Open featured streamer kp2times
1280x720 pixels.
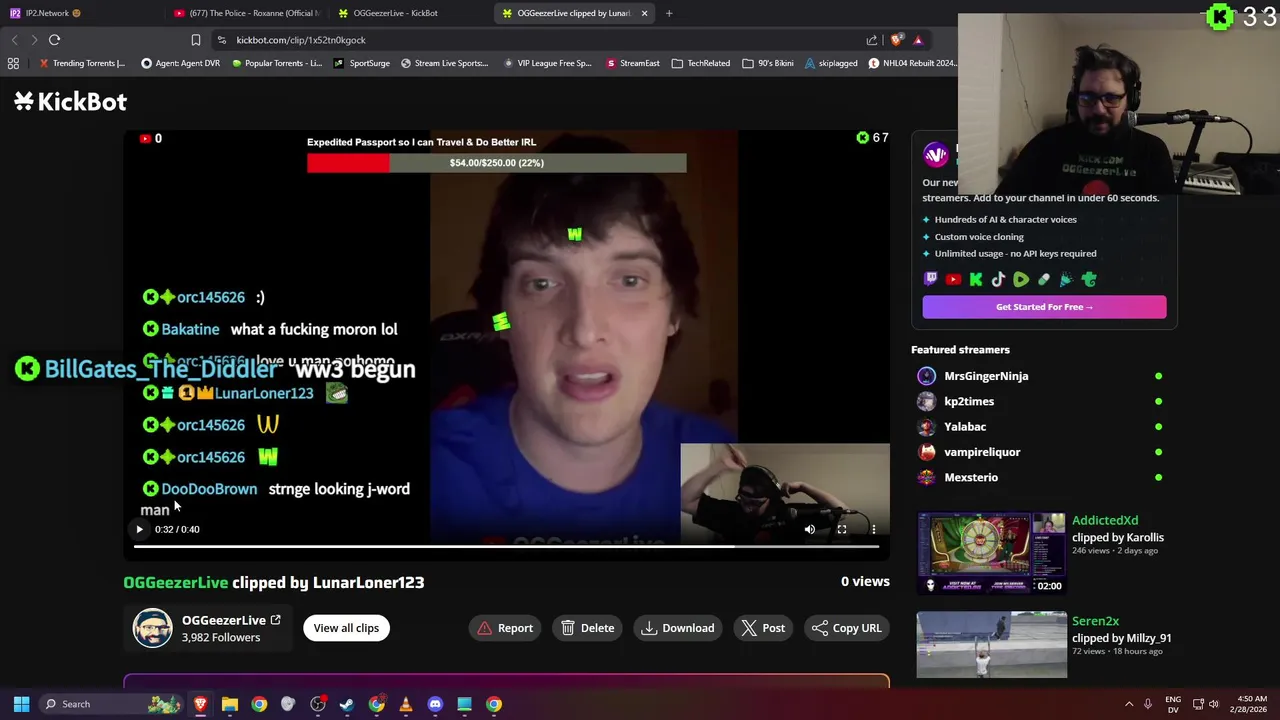click(969, 401)
